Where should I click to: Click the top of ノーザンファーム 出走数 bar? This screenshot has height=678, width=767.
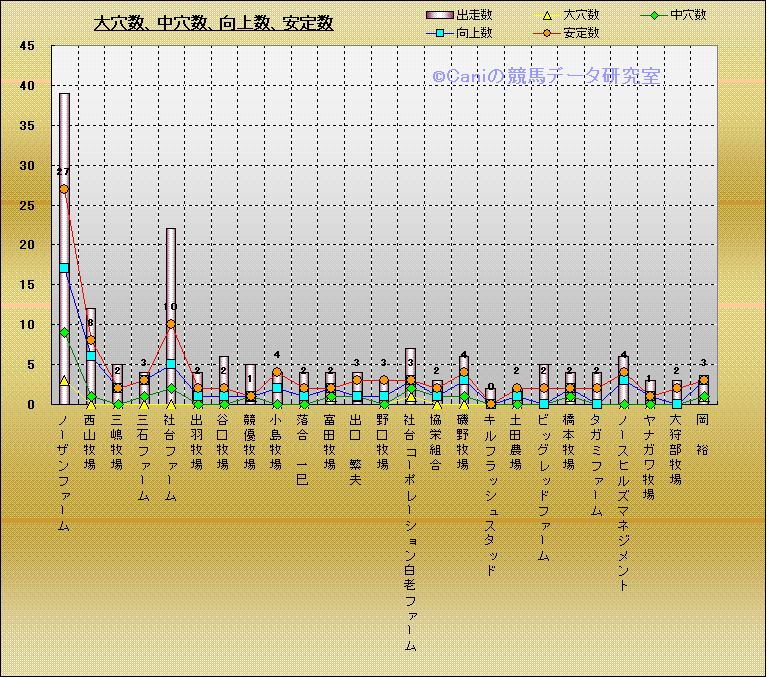point(64,96)
